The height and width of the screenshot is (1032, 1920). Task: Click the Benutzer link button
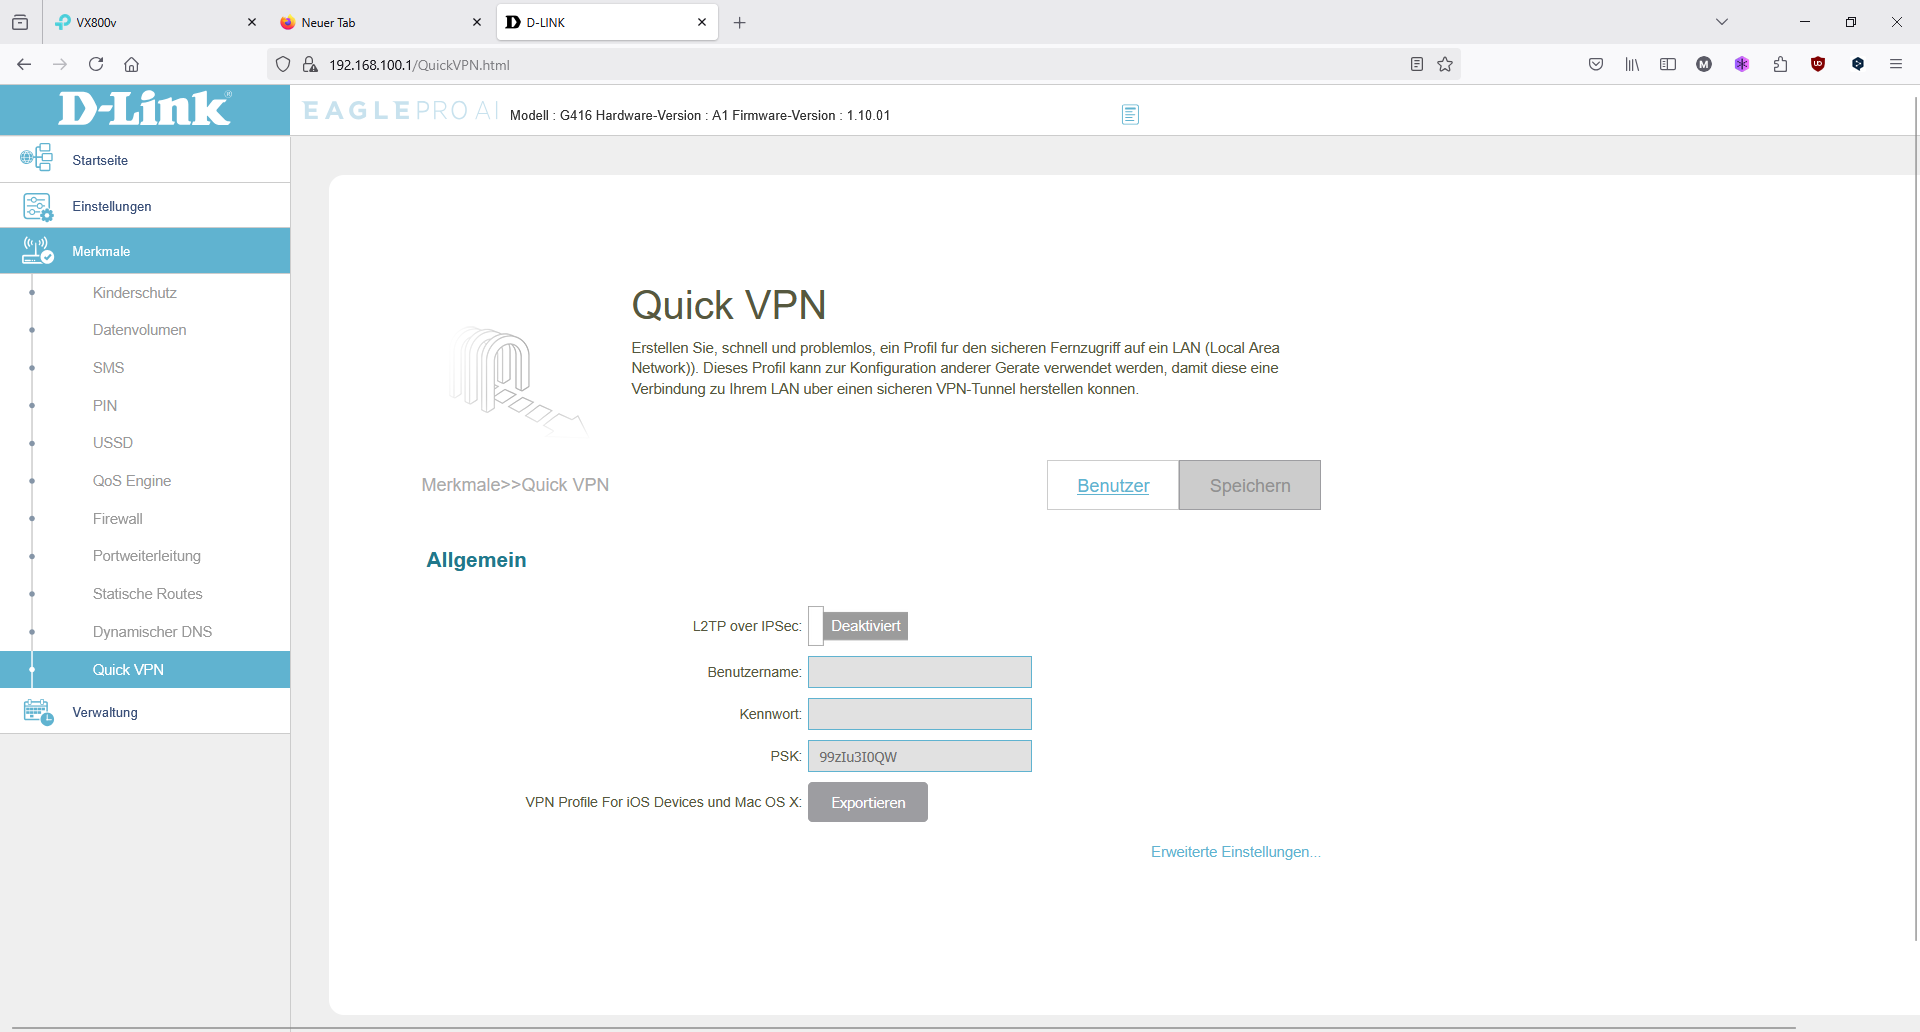tap(1113, 485)
